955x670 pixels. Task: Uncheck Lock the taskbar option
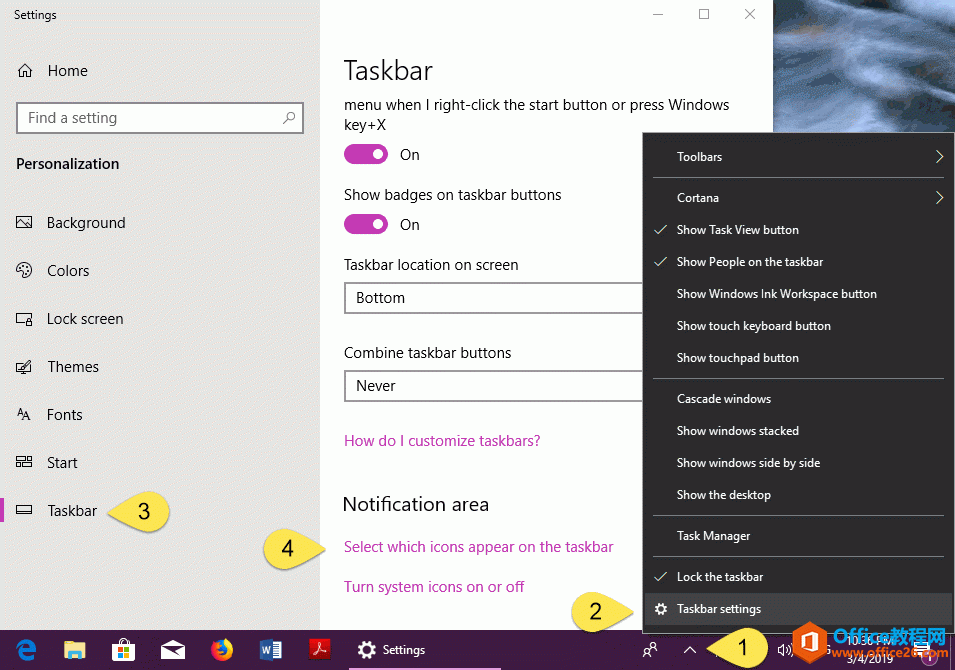[x=719, y=577]
